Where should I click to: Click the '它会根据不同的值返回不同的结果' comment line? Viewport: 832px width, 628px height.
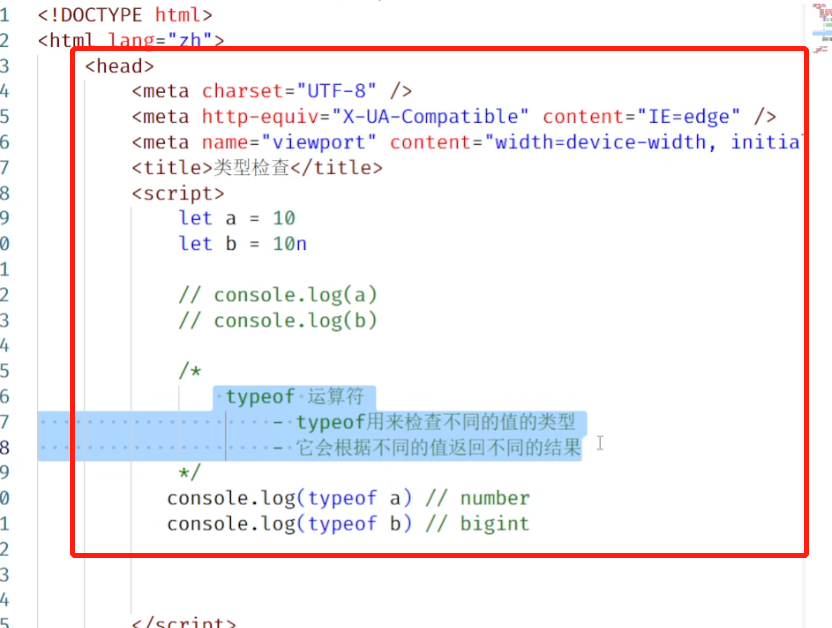coord(427,447)
